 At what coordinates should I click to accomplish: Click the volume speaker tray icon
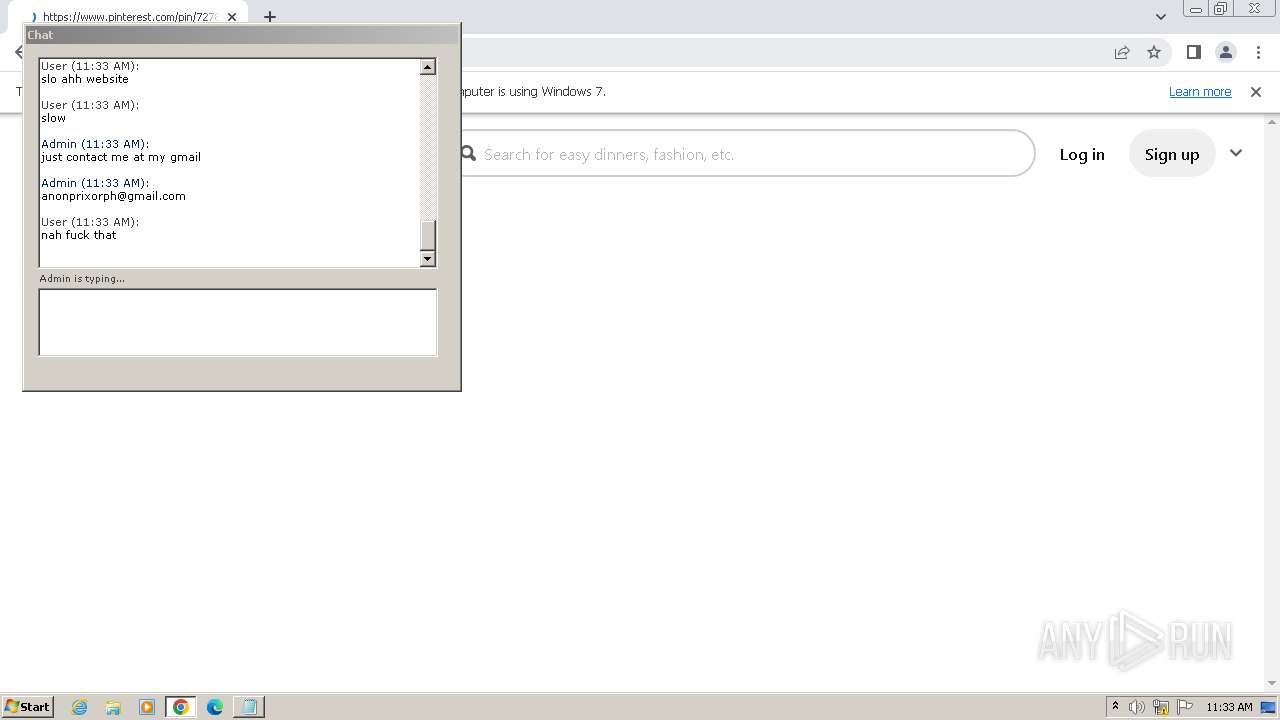[1137, 707]
